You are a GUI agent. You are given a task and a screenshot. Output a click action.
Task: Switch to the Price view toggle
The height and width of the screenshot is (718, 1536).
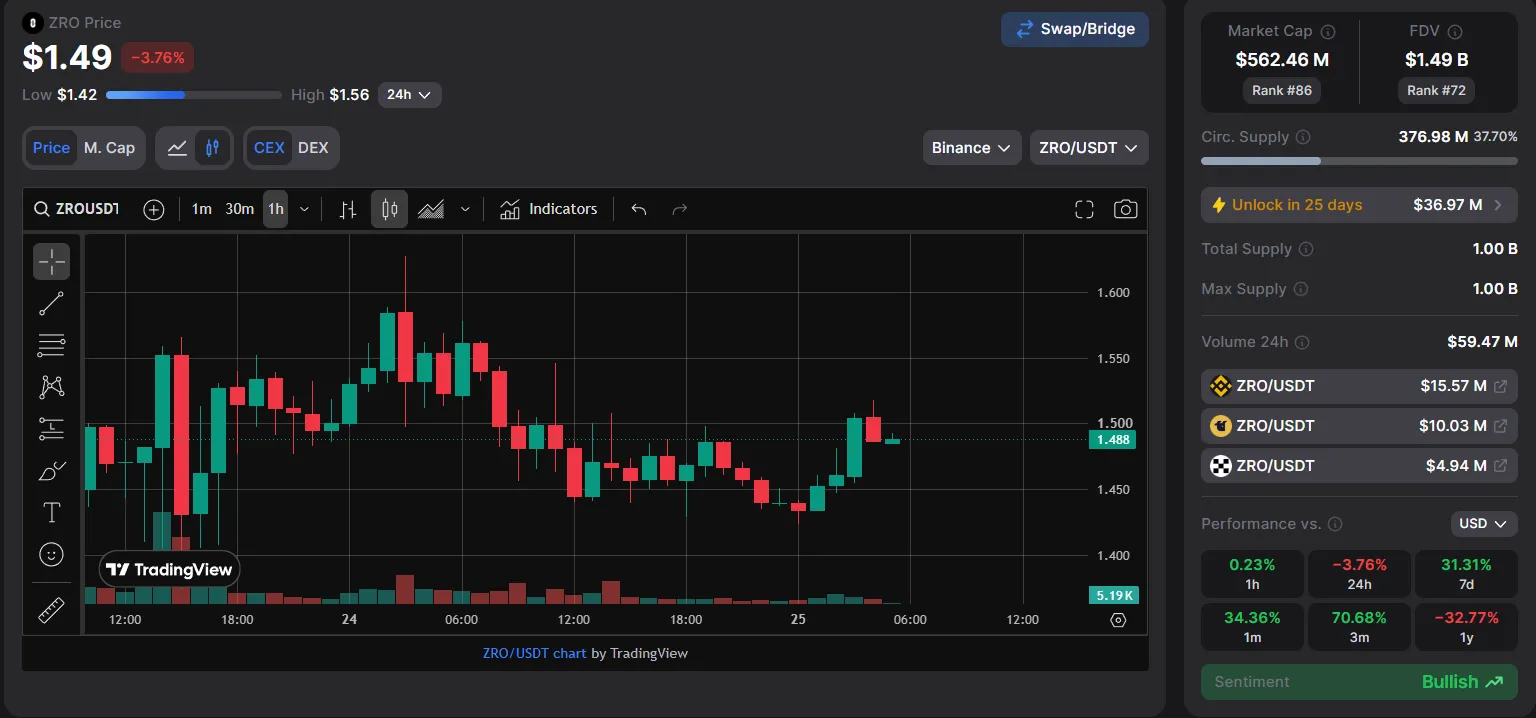[51, 148]
